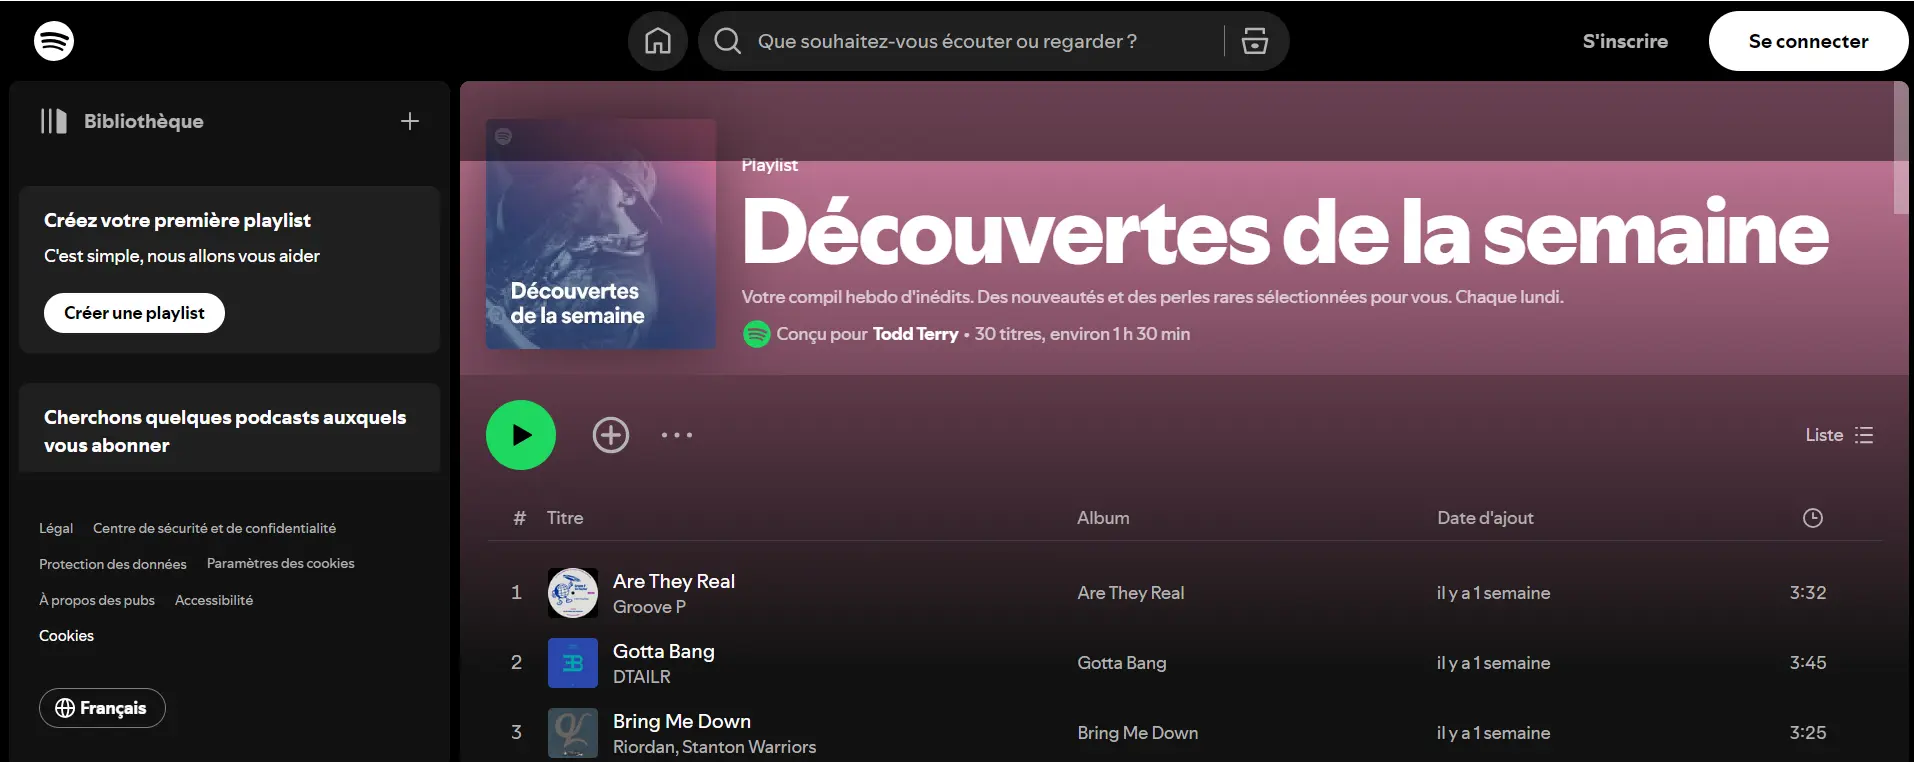Viewport: 1914px width, 762px height.
Task: Open album link Gotta Bang
Action: point(1122,663)
